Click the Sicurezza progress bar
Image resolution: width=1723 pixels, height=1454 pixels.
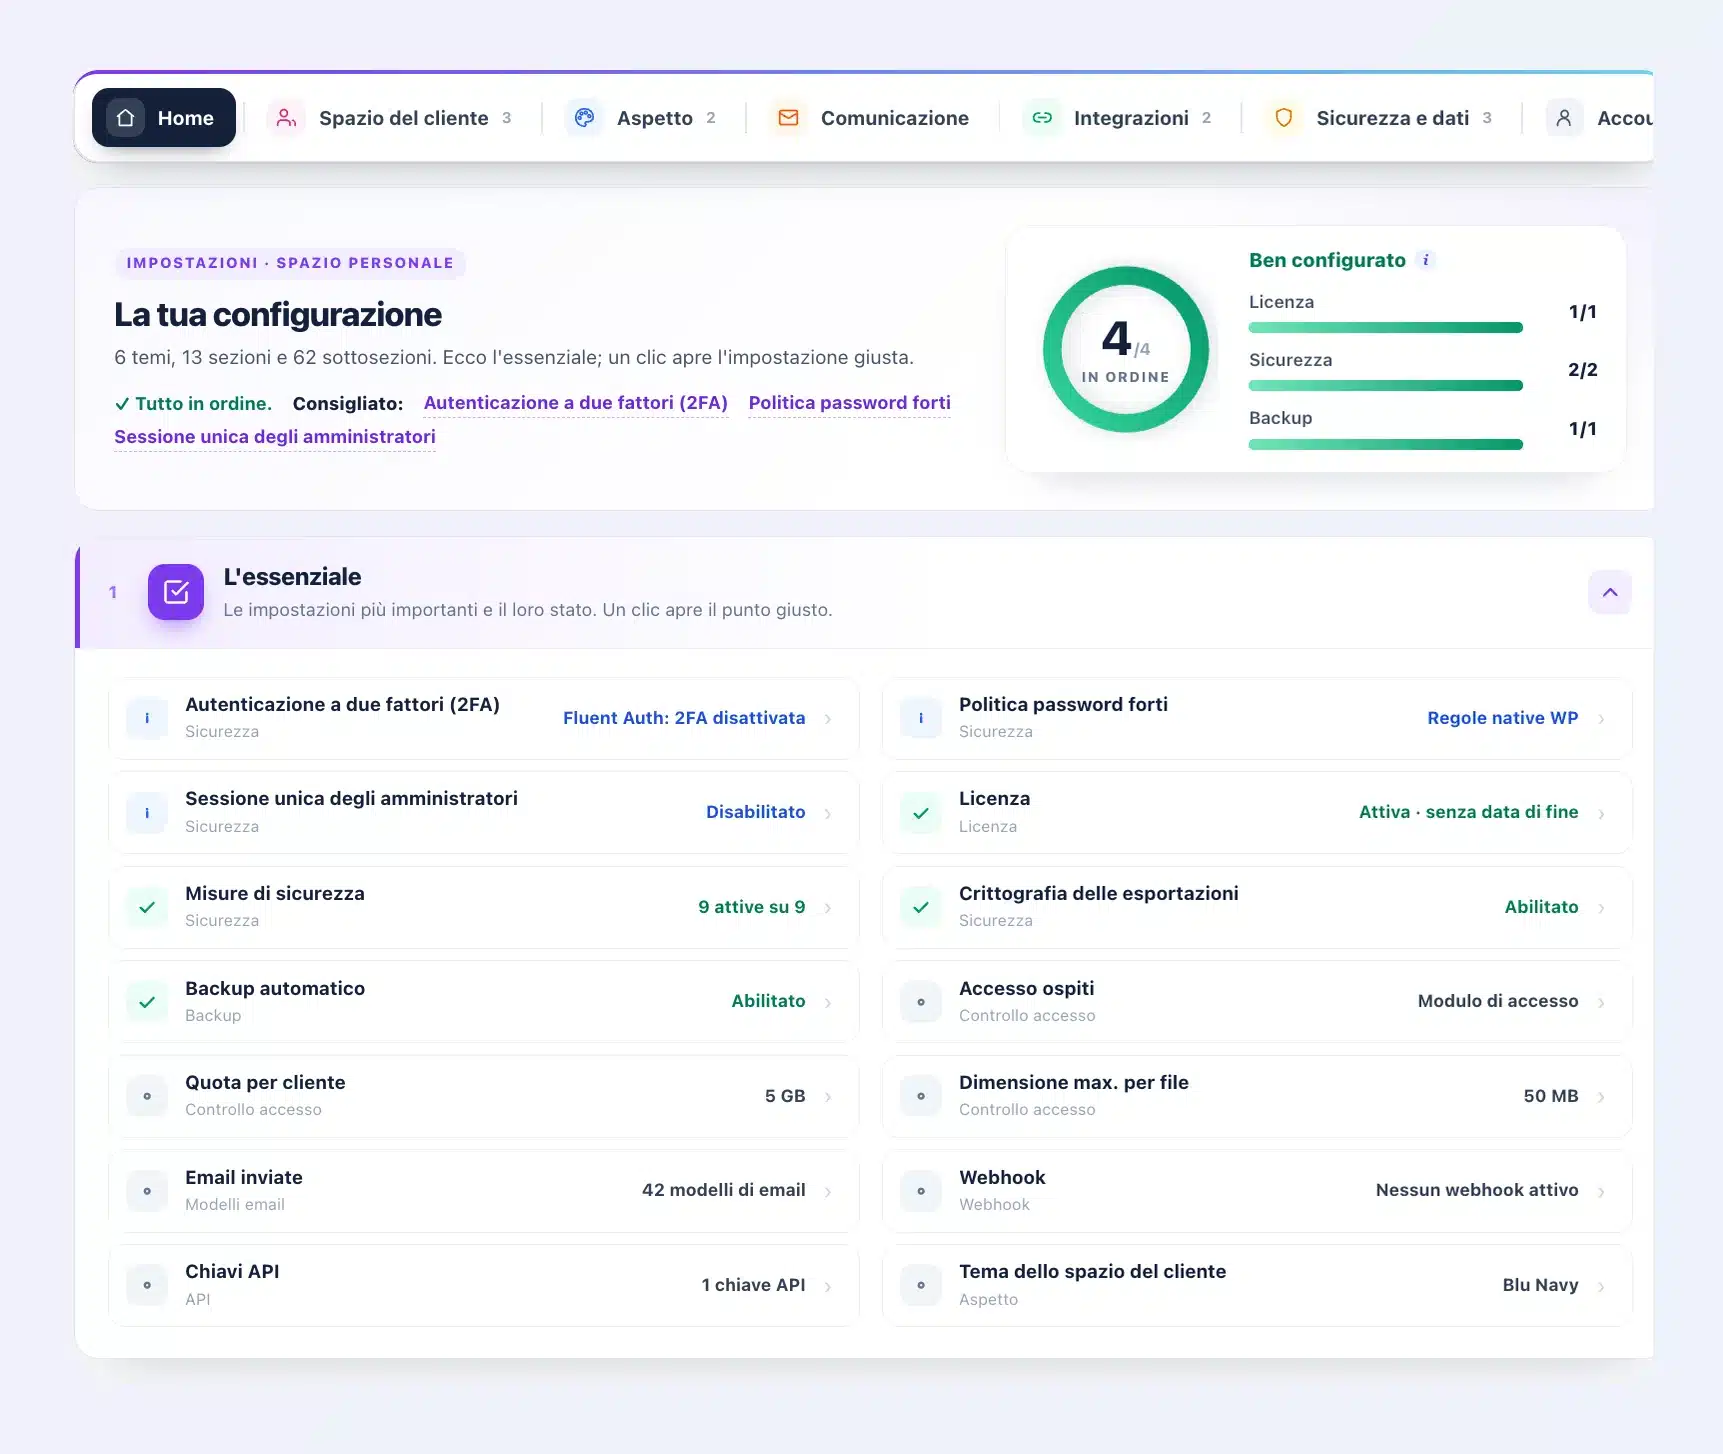(1386, 386)
